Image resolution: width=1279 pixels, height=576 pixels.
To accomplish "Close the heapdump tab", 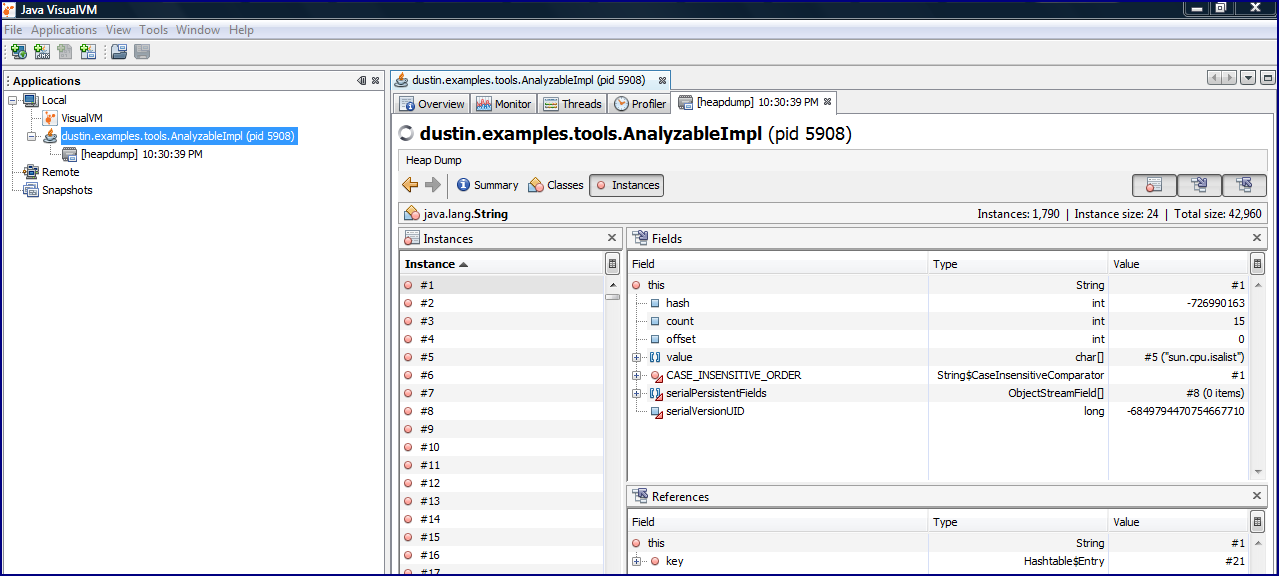I will [x=827, y=102].
